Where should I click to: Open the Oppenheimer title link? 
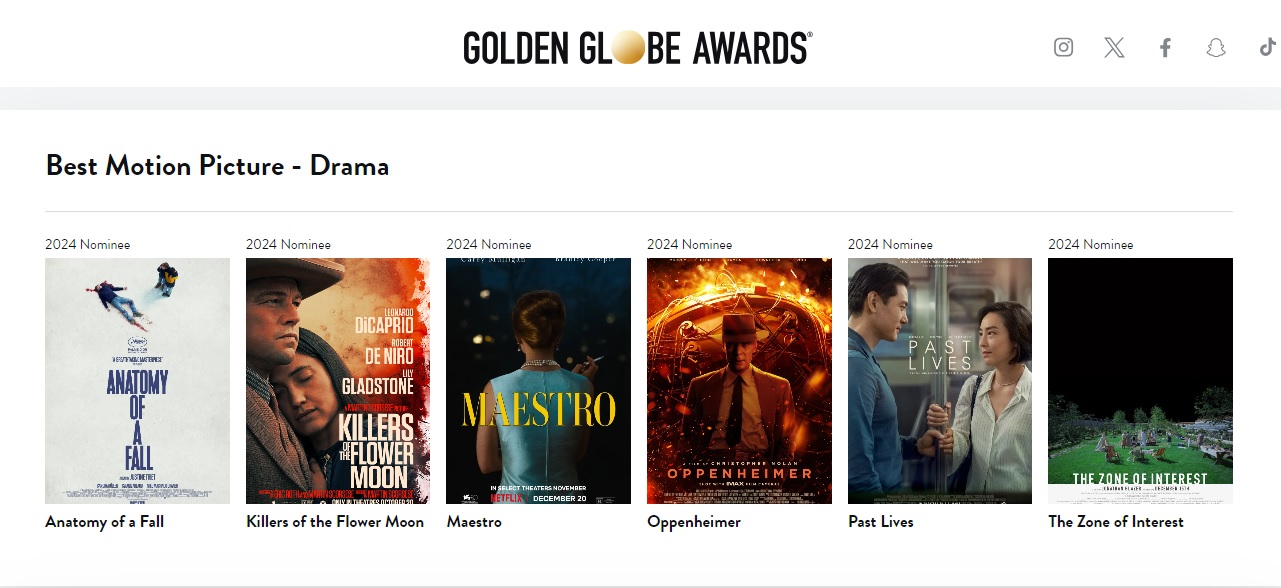coord(694,522)
